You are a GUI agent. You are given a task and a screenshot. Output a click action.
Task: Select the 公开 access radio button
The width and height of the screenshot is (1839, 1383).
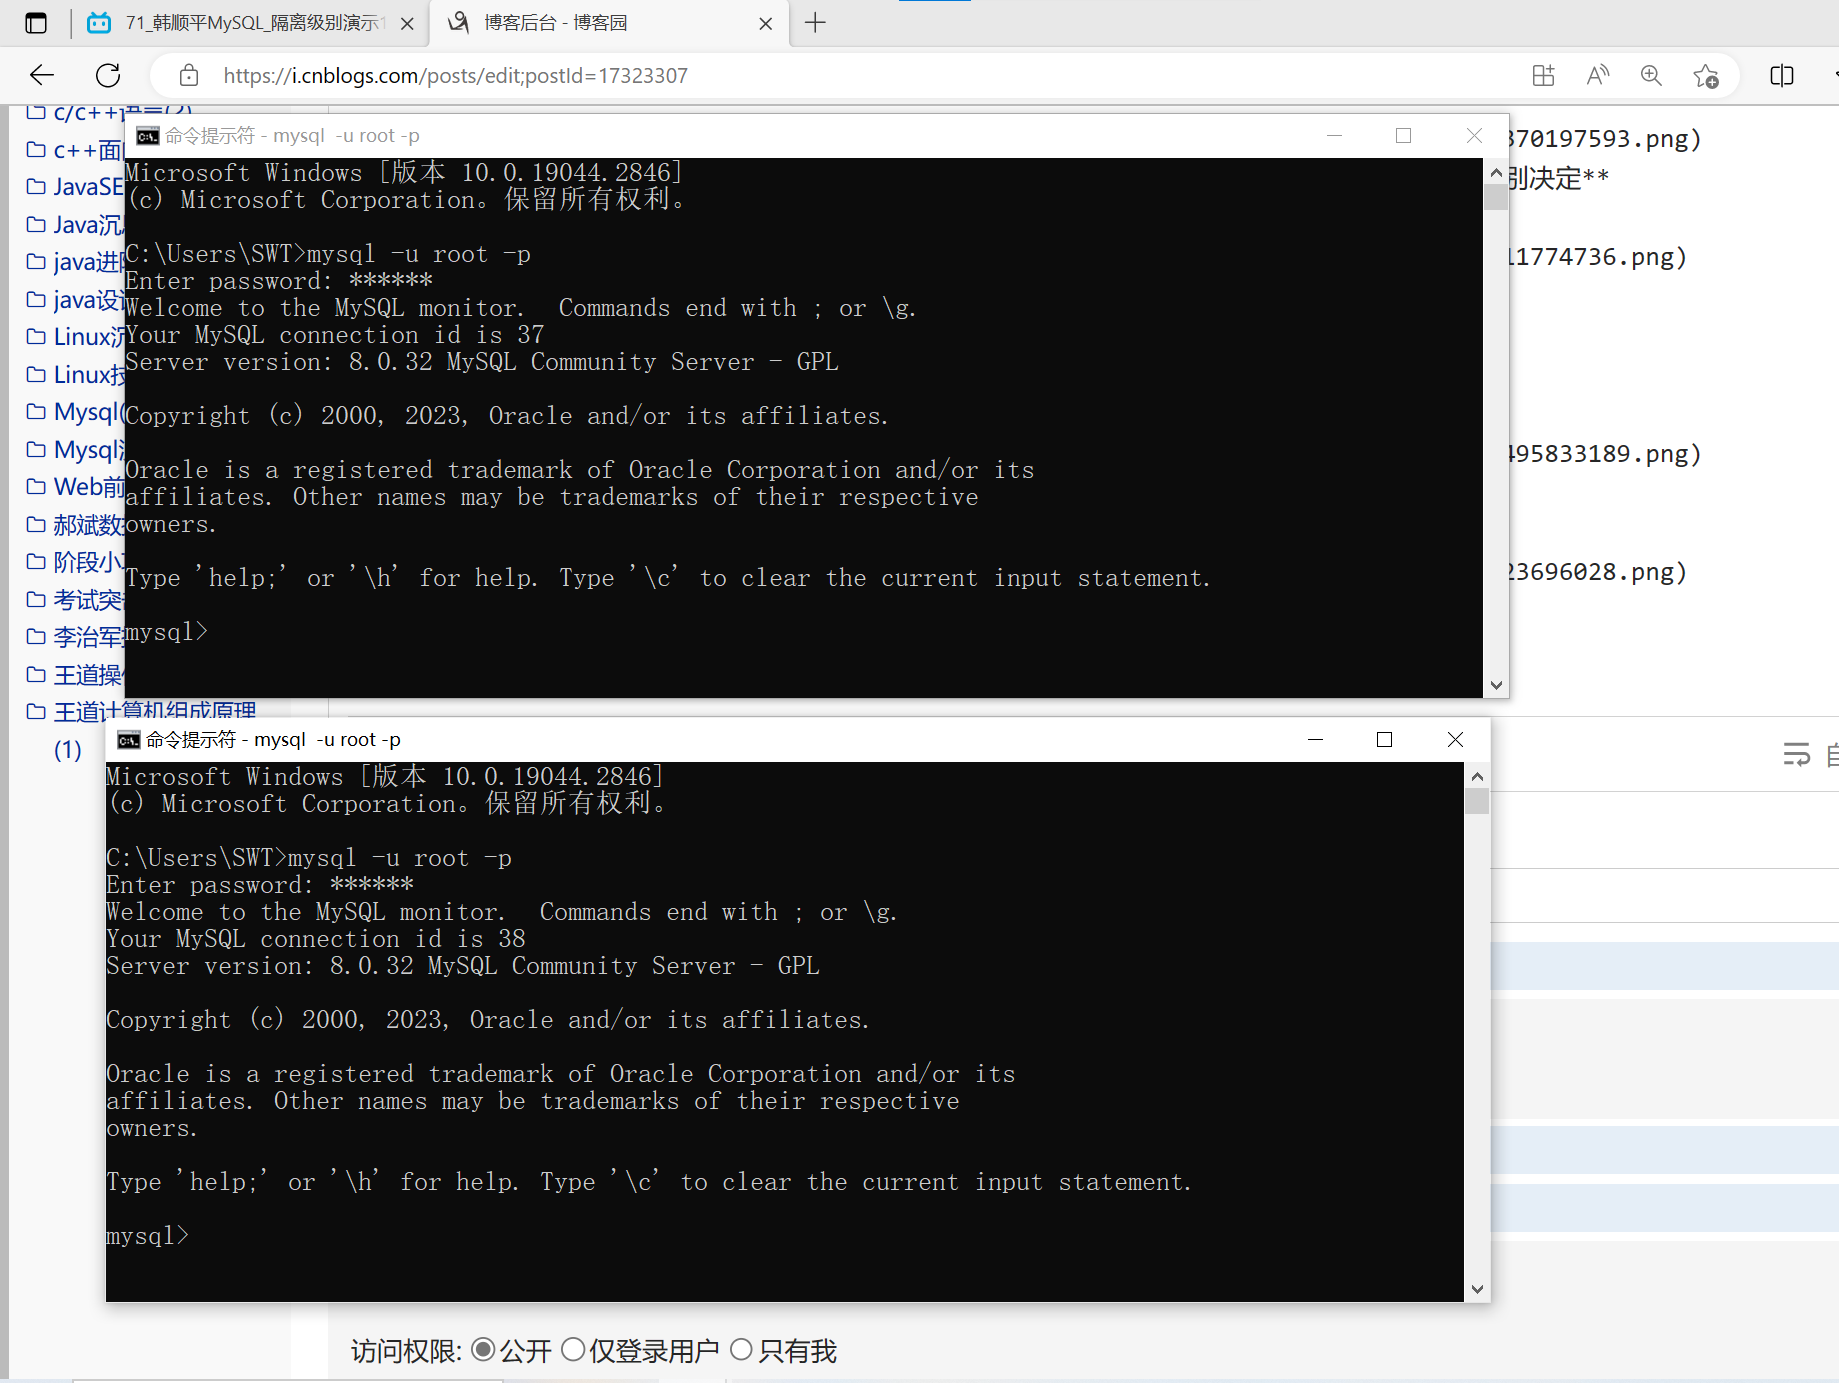tap(483, 1350)
